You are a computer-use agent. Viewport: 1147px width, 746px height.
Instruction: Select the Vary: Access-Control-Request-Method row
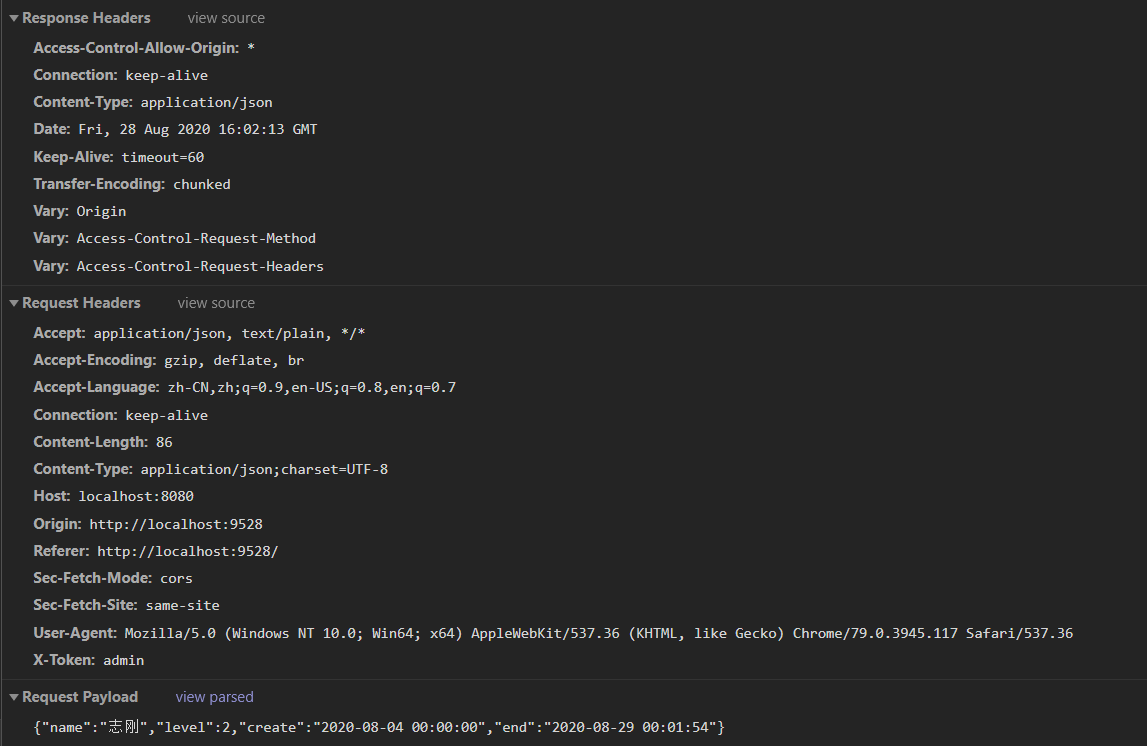pos(175,238)
